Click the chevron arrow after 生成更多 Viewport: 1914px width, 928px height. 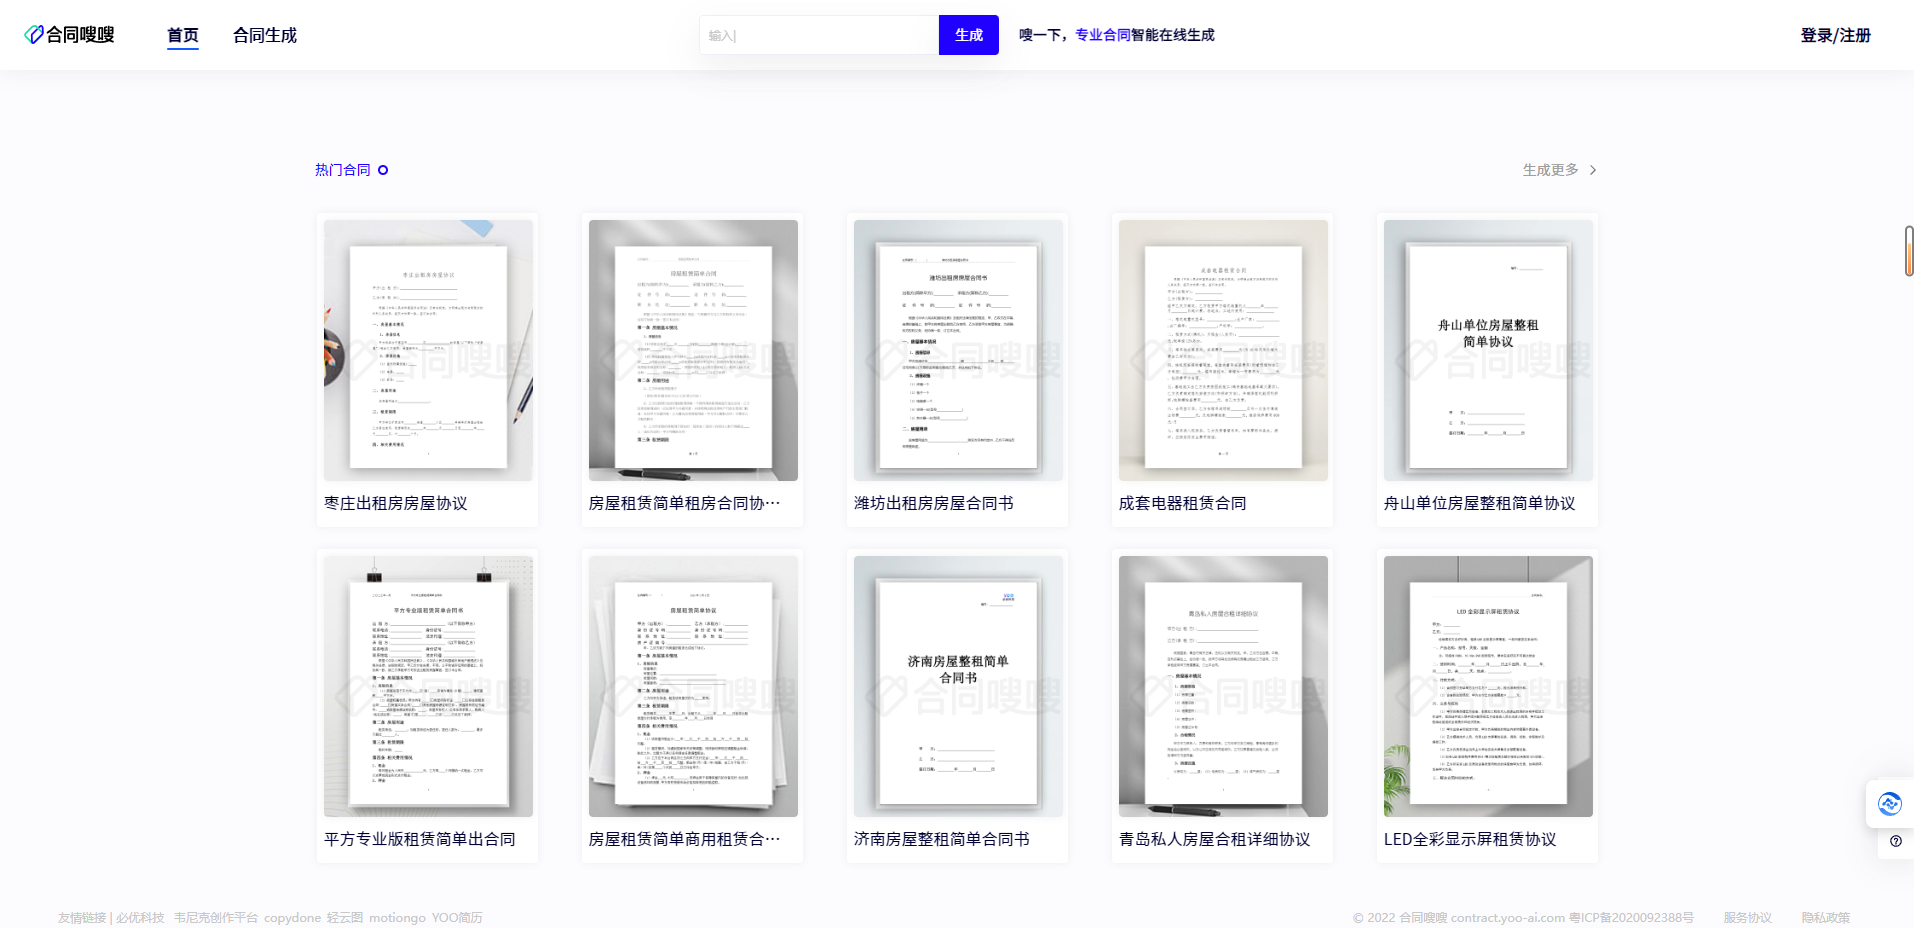pos(1593,170)
